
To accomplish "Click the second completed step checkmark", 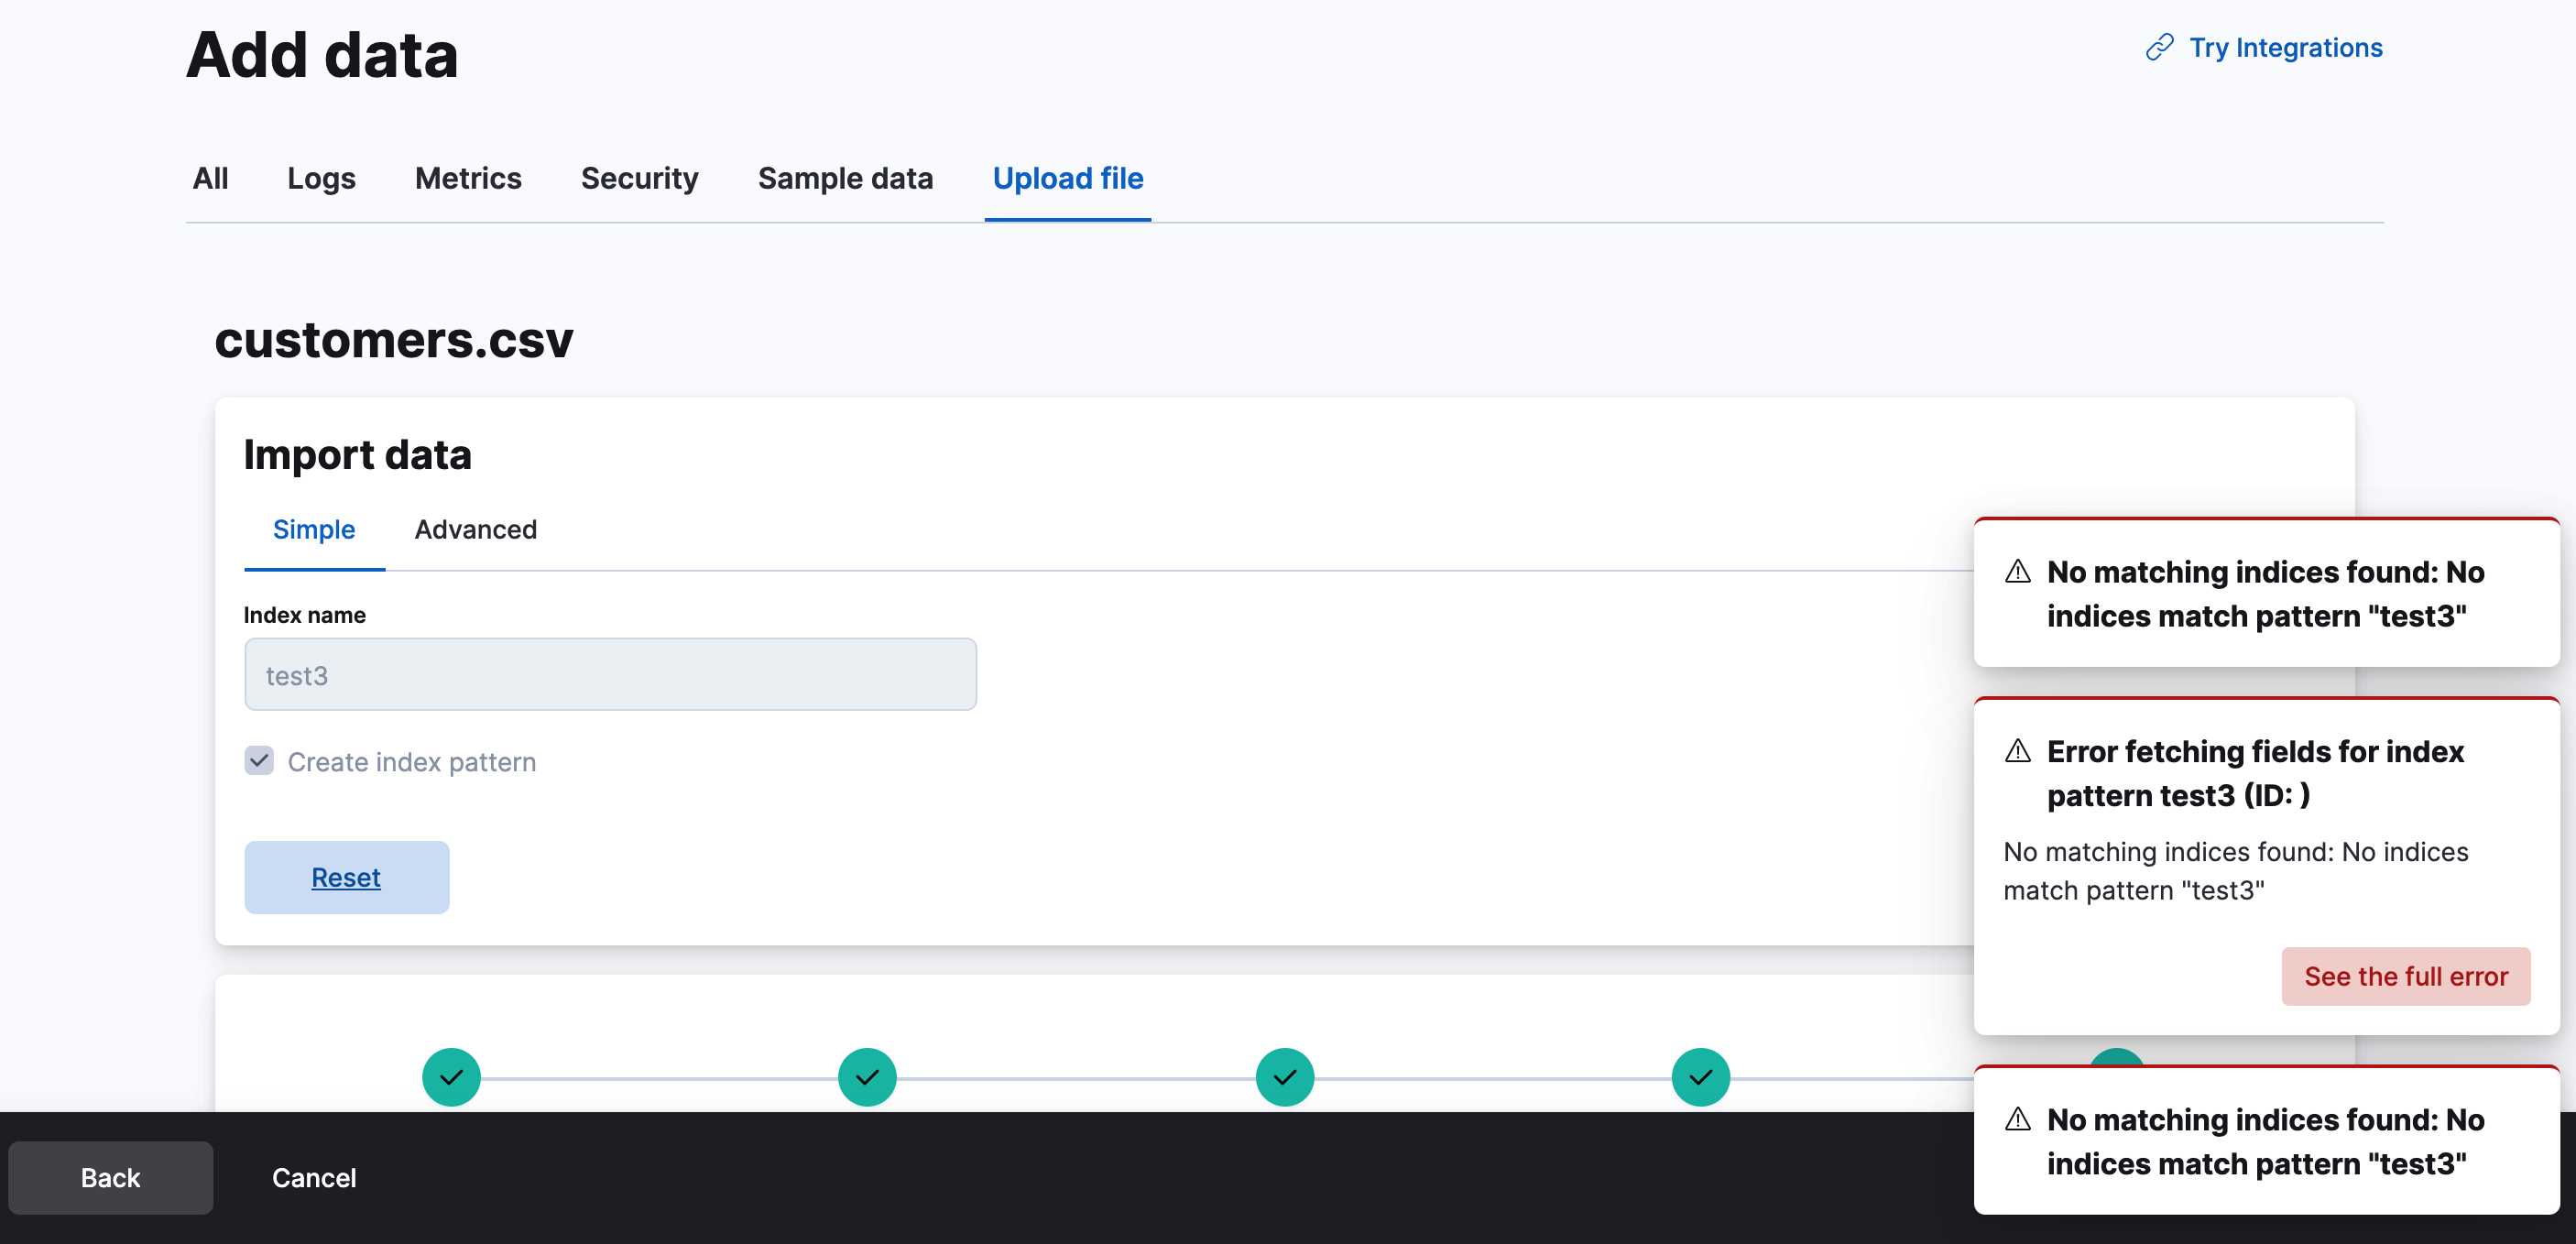I will [x=867, y=1077].
